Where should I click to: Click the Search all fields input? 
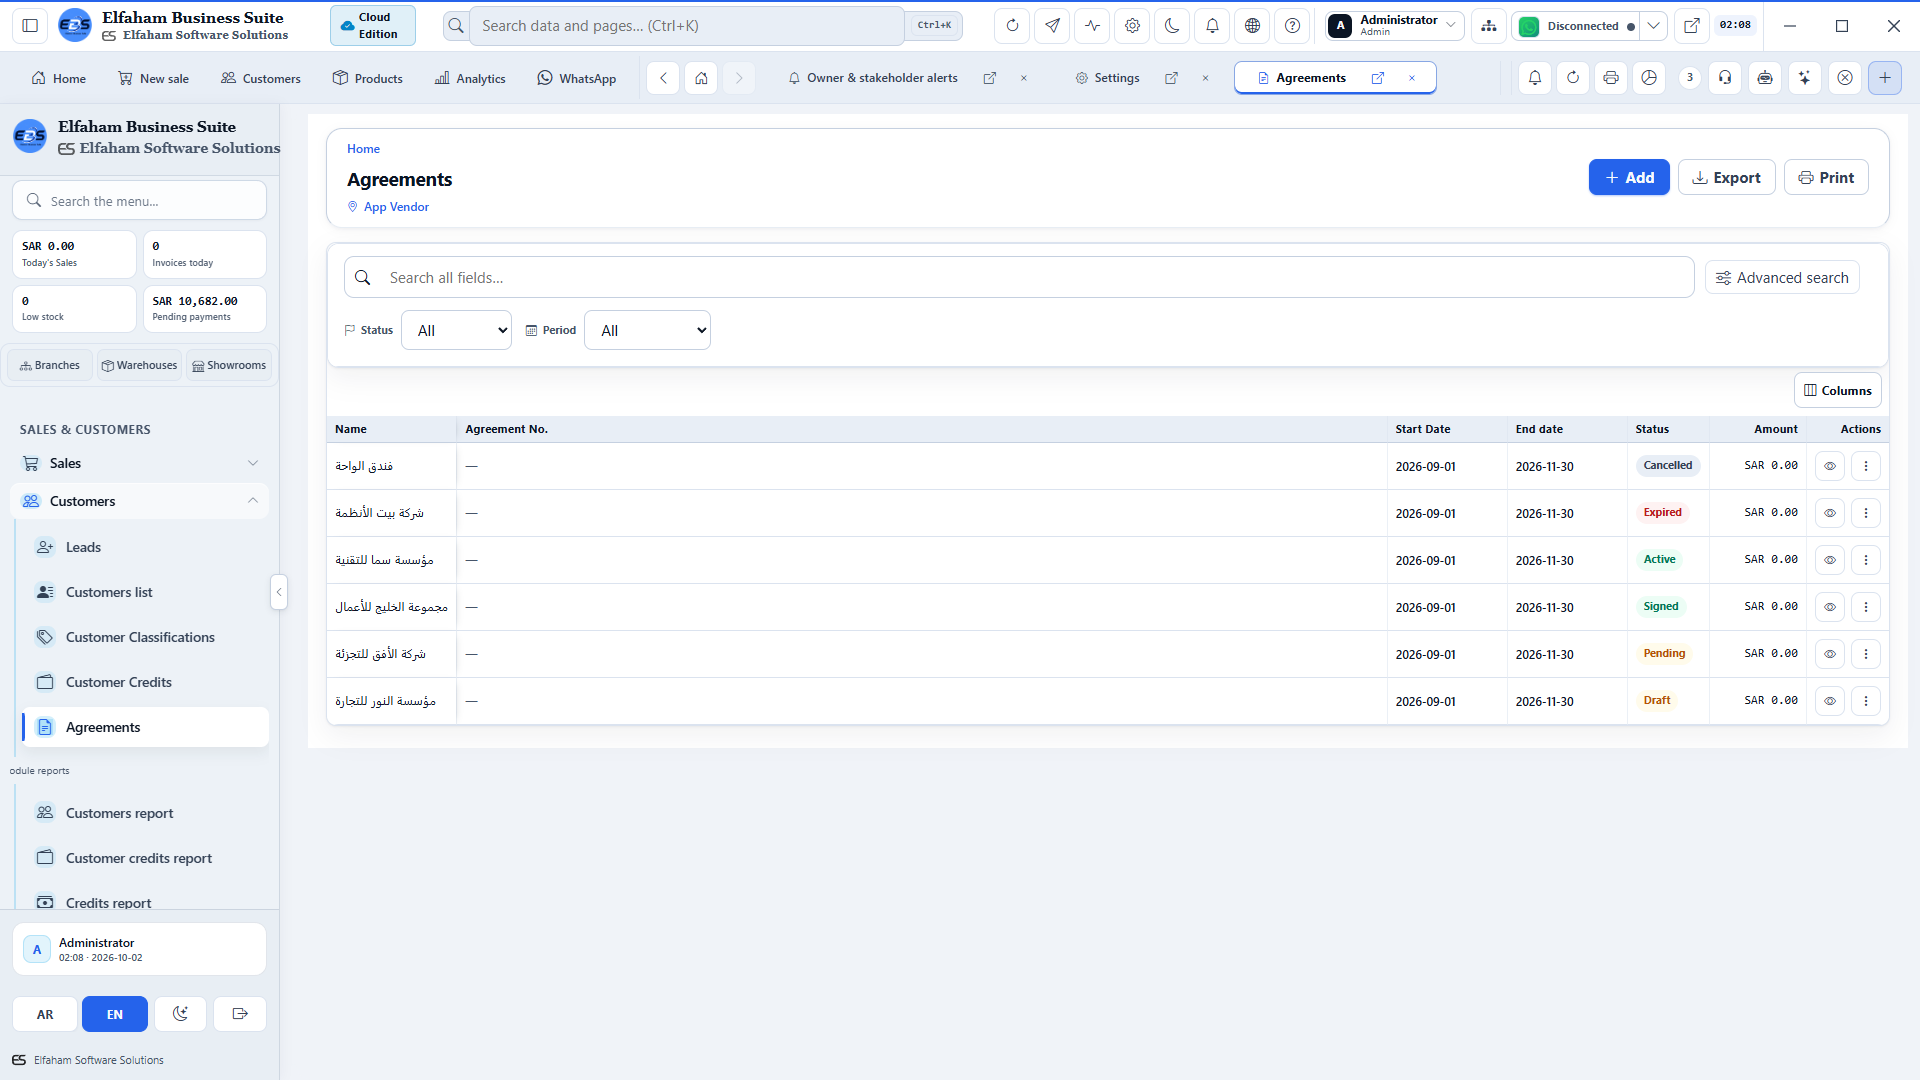click(x=1019, y=278)
